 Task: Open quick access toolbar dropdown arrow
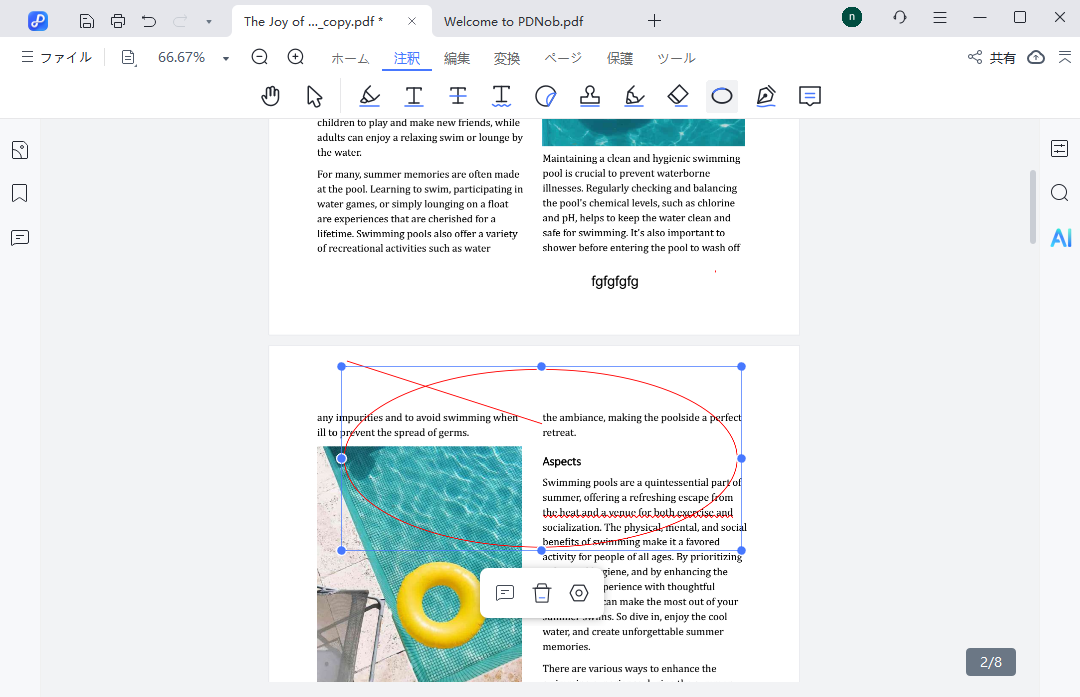coord(208,20)
